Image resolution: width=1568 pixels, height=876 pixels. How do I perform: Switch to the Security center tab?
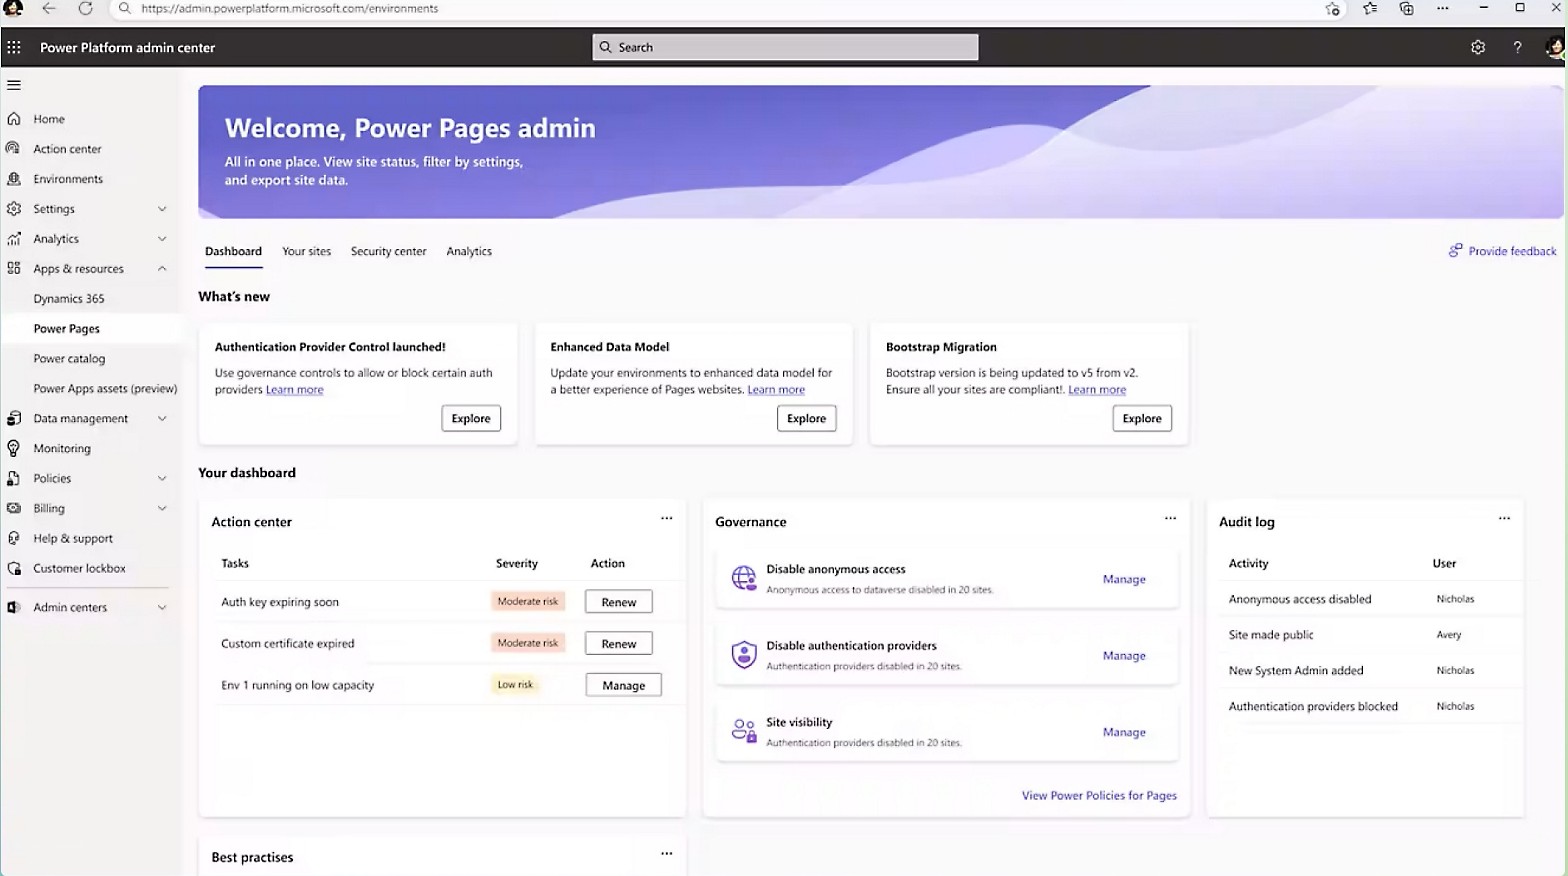(388, 251)
